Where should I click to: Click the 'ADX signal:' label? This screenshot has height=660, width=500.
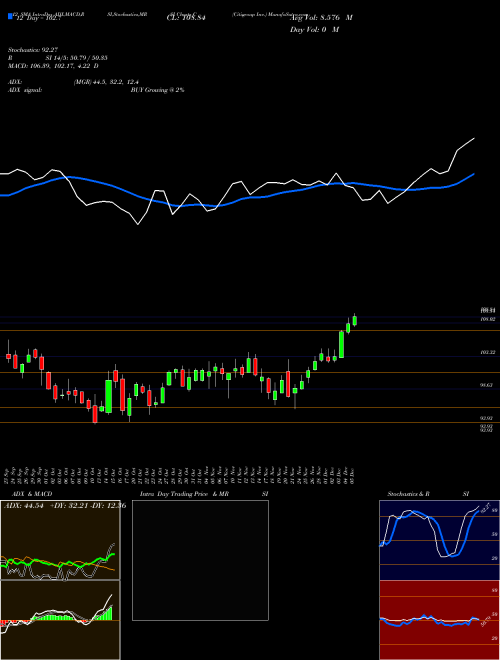tap(24, 90)
